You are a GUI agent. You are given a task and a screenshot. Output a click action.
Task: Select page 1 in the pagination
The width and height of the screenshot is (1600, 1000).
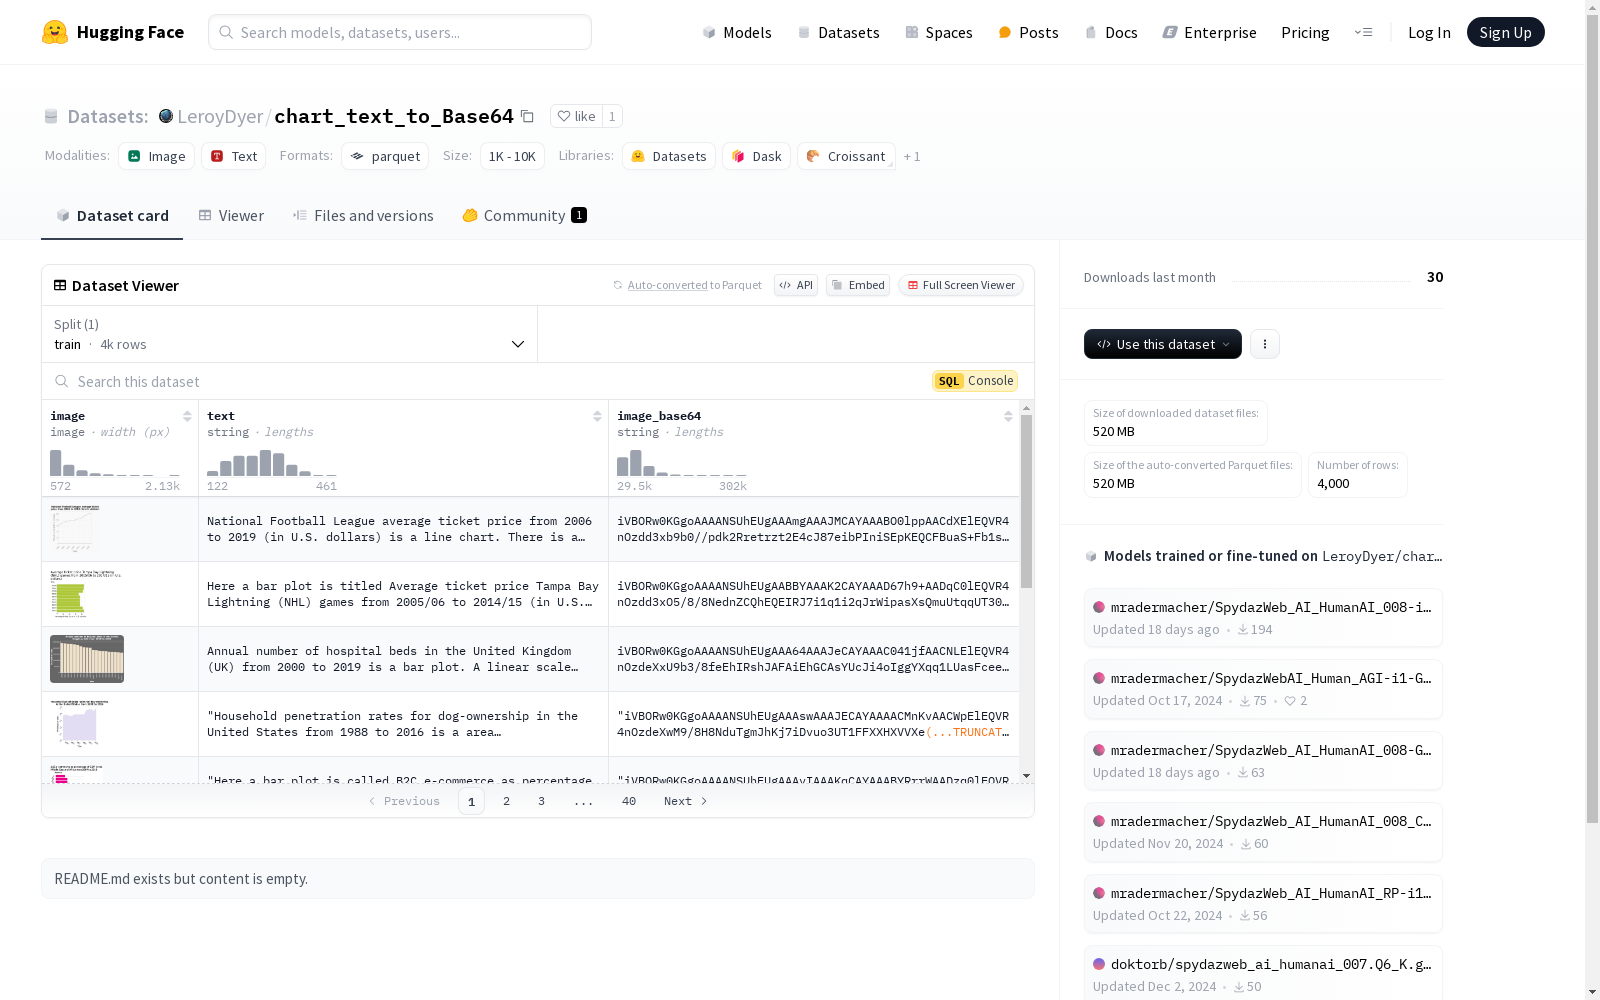(x=472, y=801)
